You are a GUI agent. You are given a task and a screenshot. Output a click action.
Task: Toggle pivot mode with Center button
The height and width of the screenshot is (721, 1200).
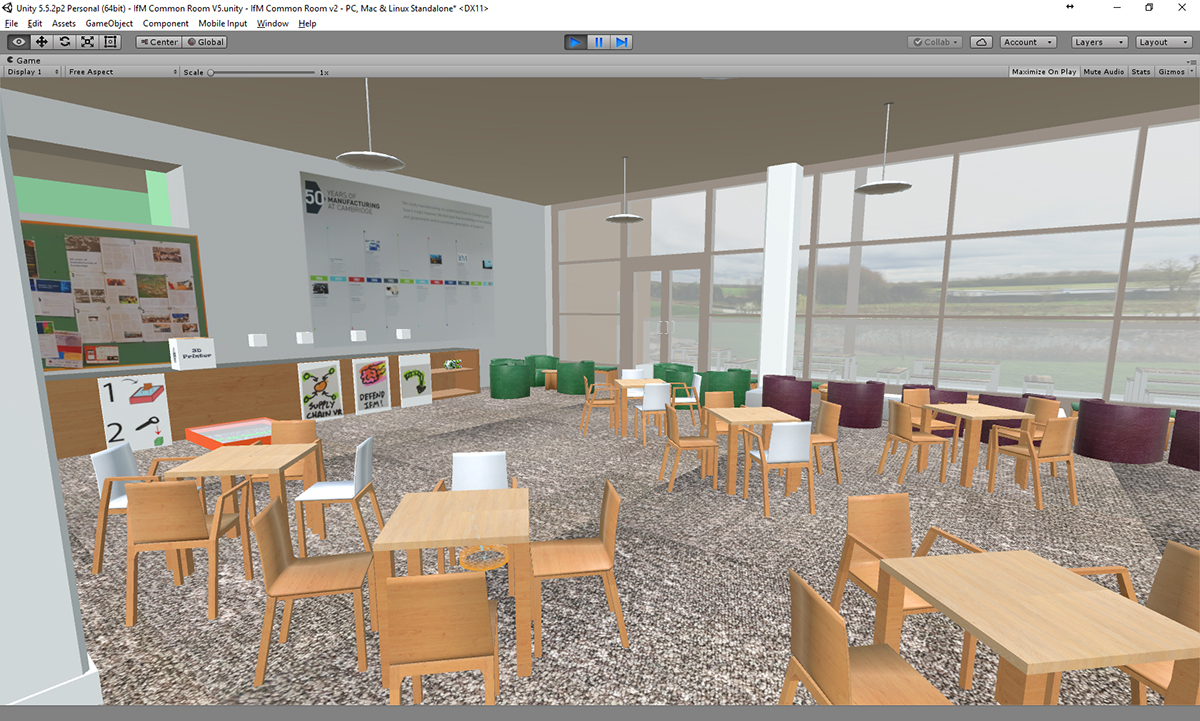[x=158, y=42]
